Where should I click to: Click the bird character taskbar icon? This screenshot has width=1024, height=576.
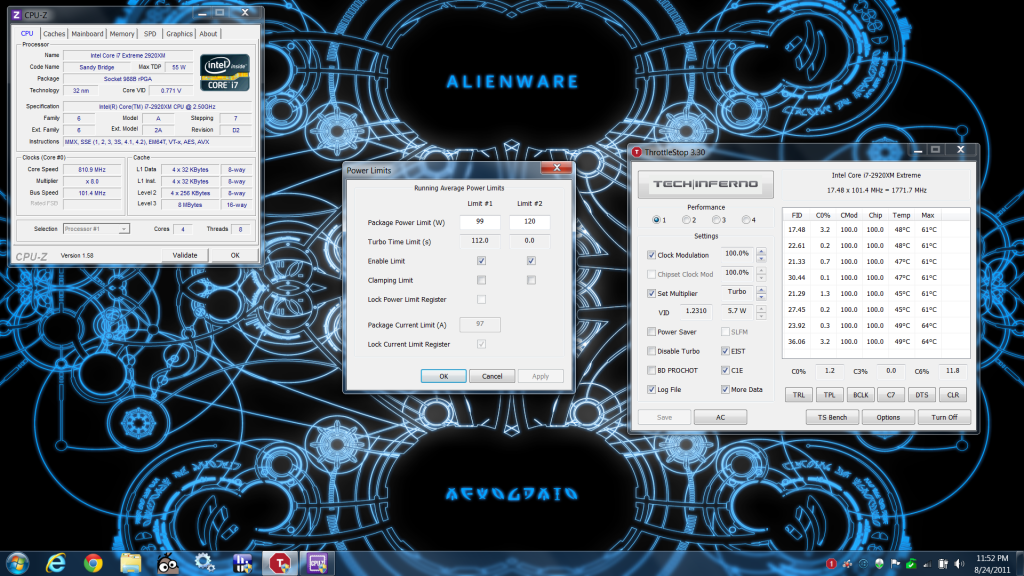(168, 563)
